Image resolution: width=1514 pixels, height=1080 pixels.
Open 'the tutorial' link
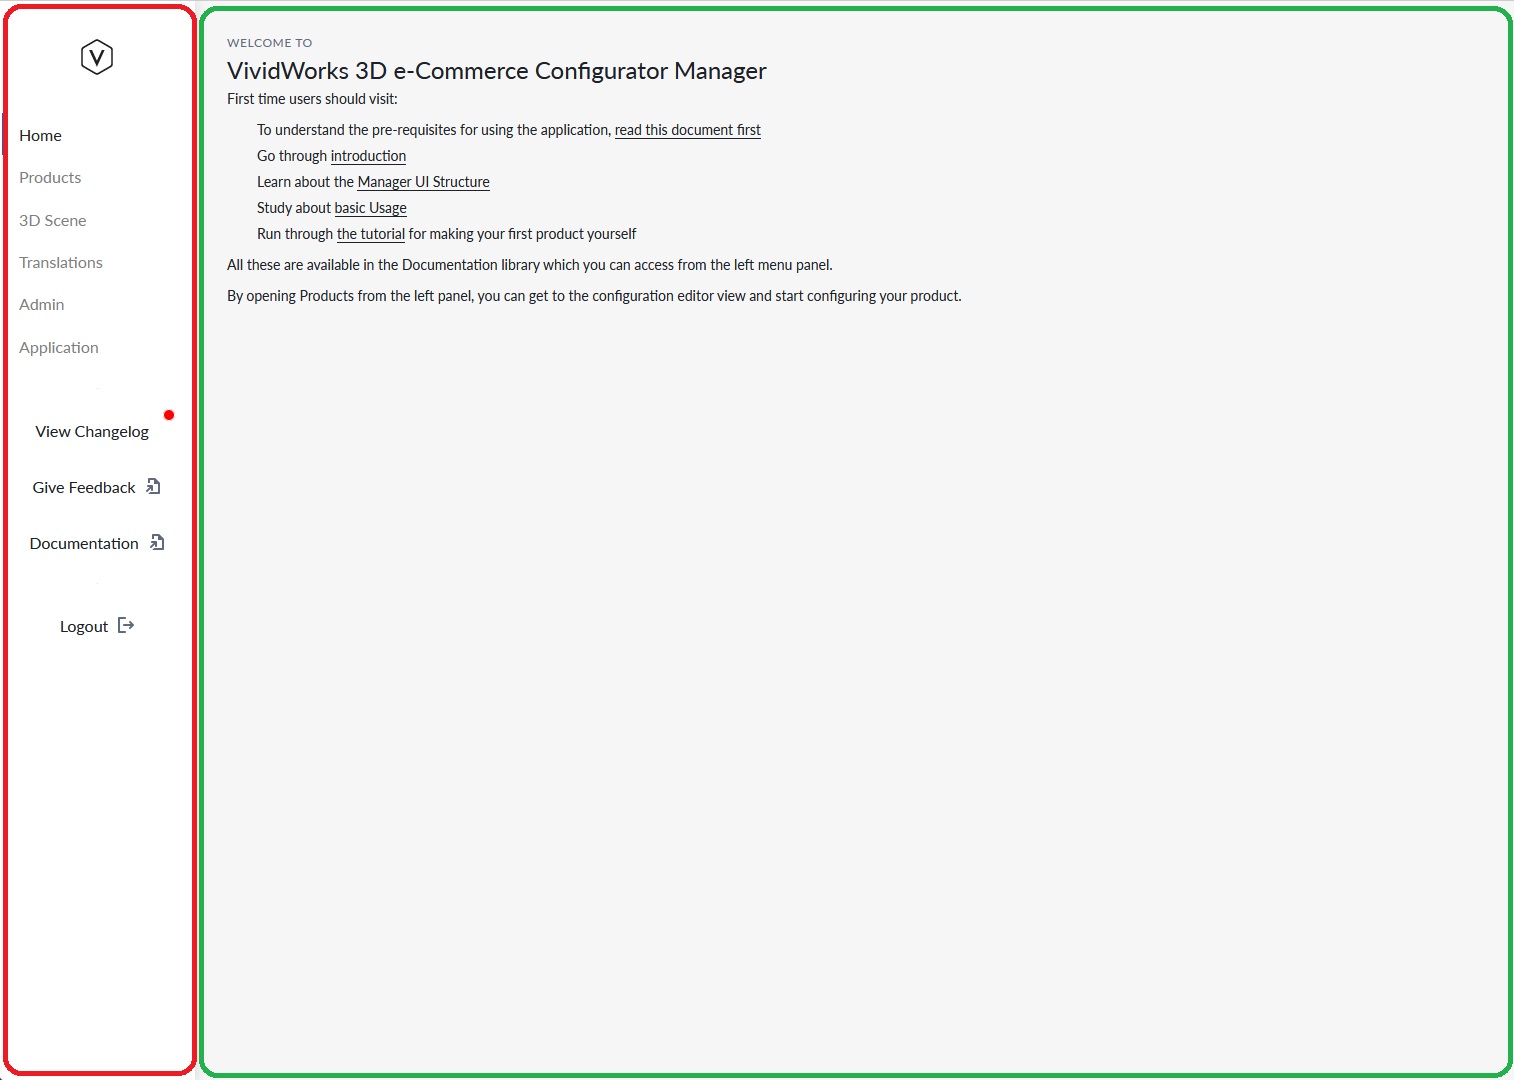click(x=371, y=234)
